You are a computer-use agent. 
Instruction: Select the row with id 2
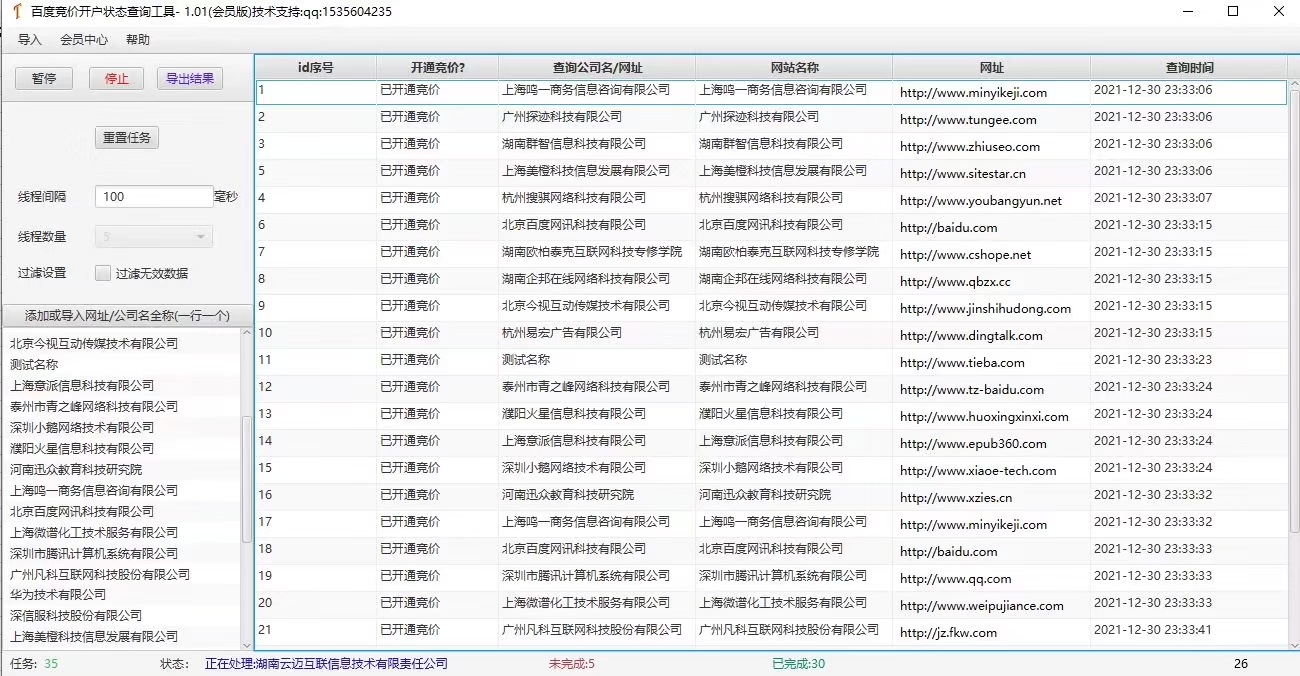771,119
